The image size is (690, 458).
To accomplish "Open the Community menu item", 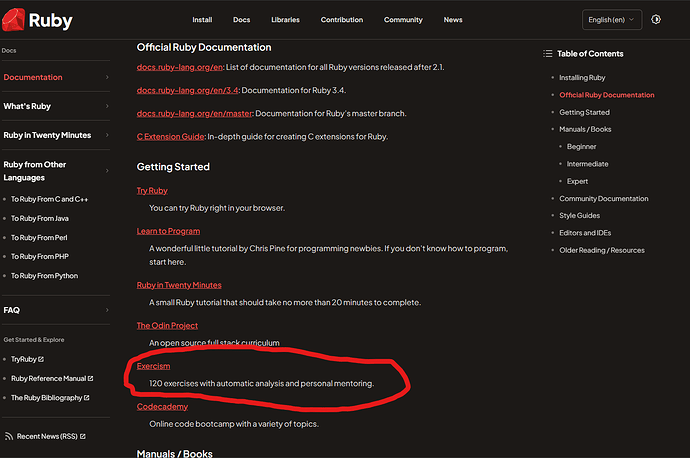I will 403,20.
